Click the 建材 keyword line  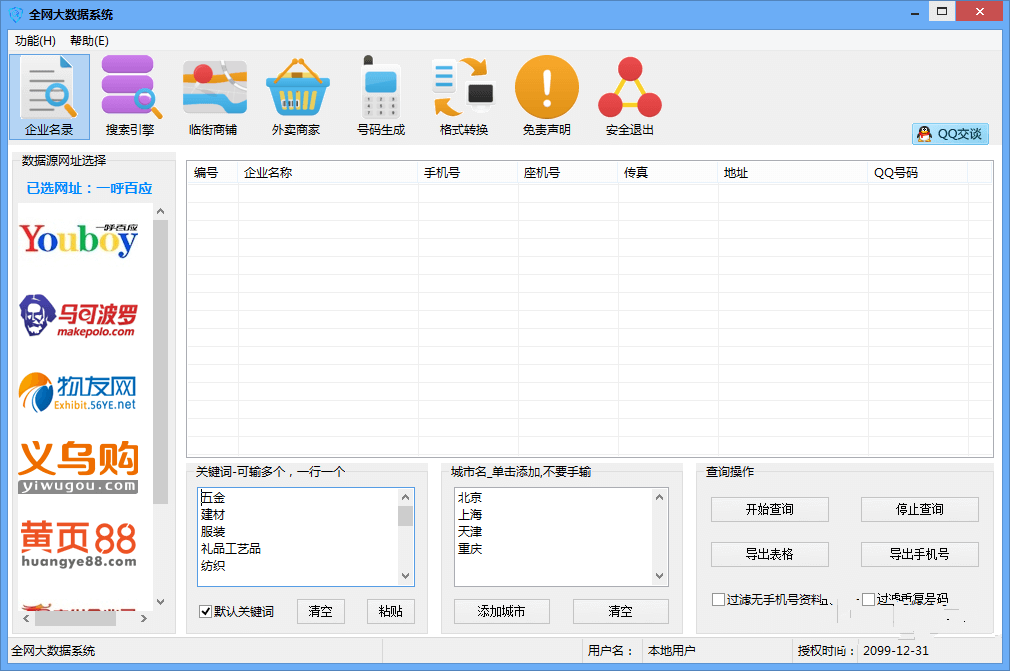click(x=213, y=515)
